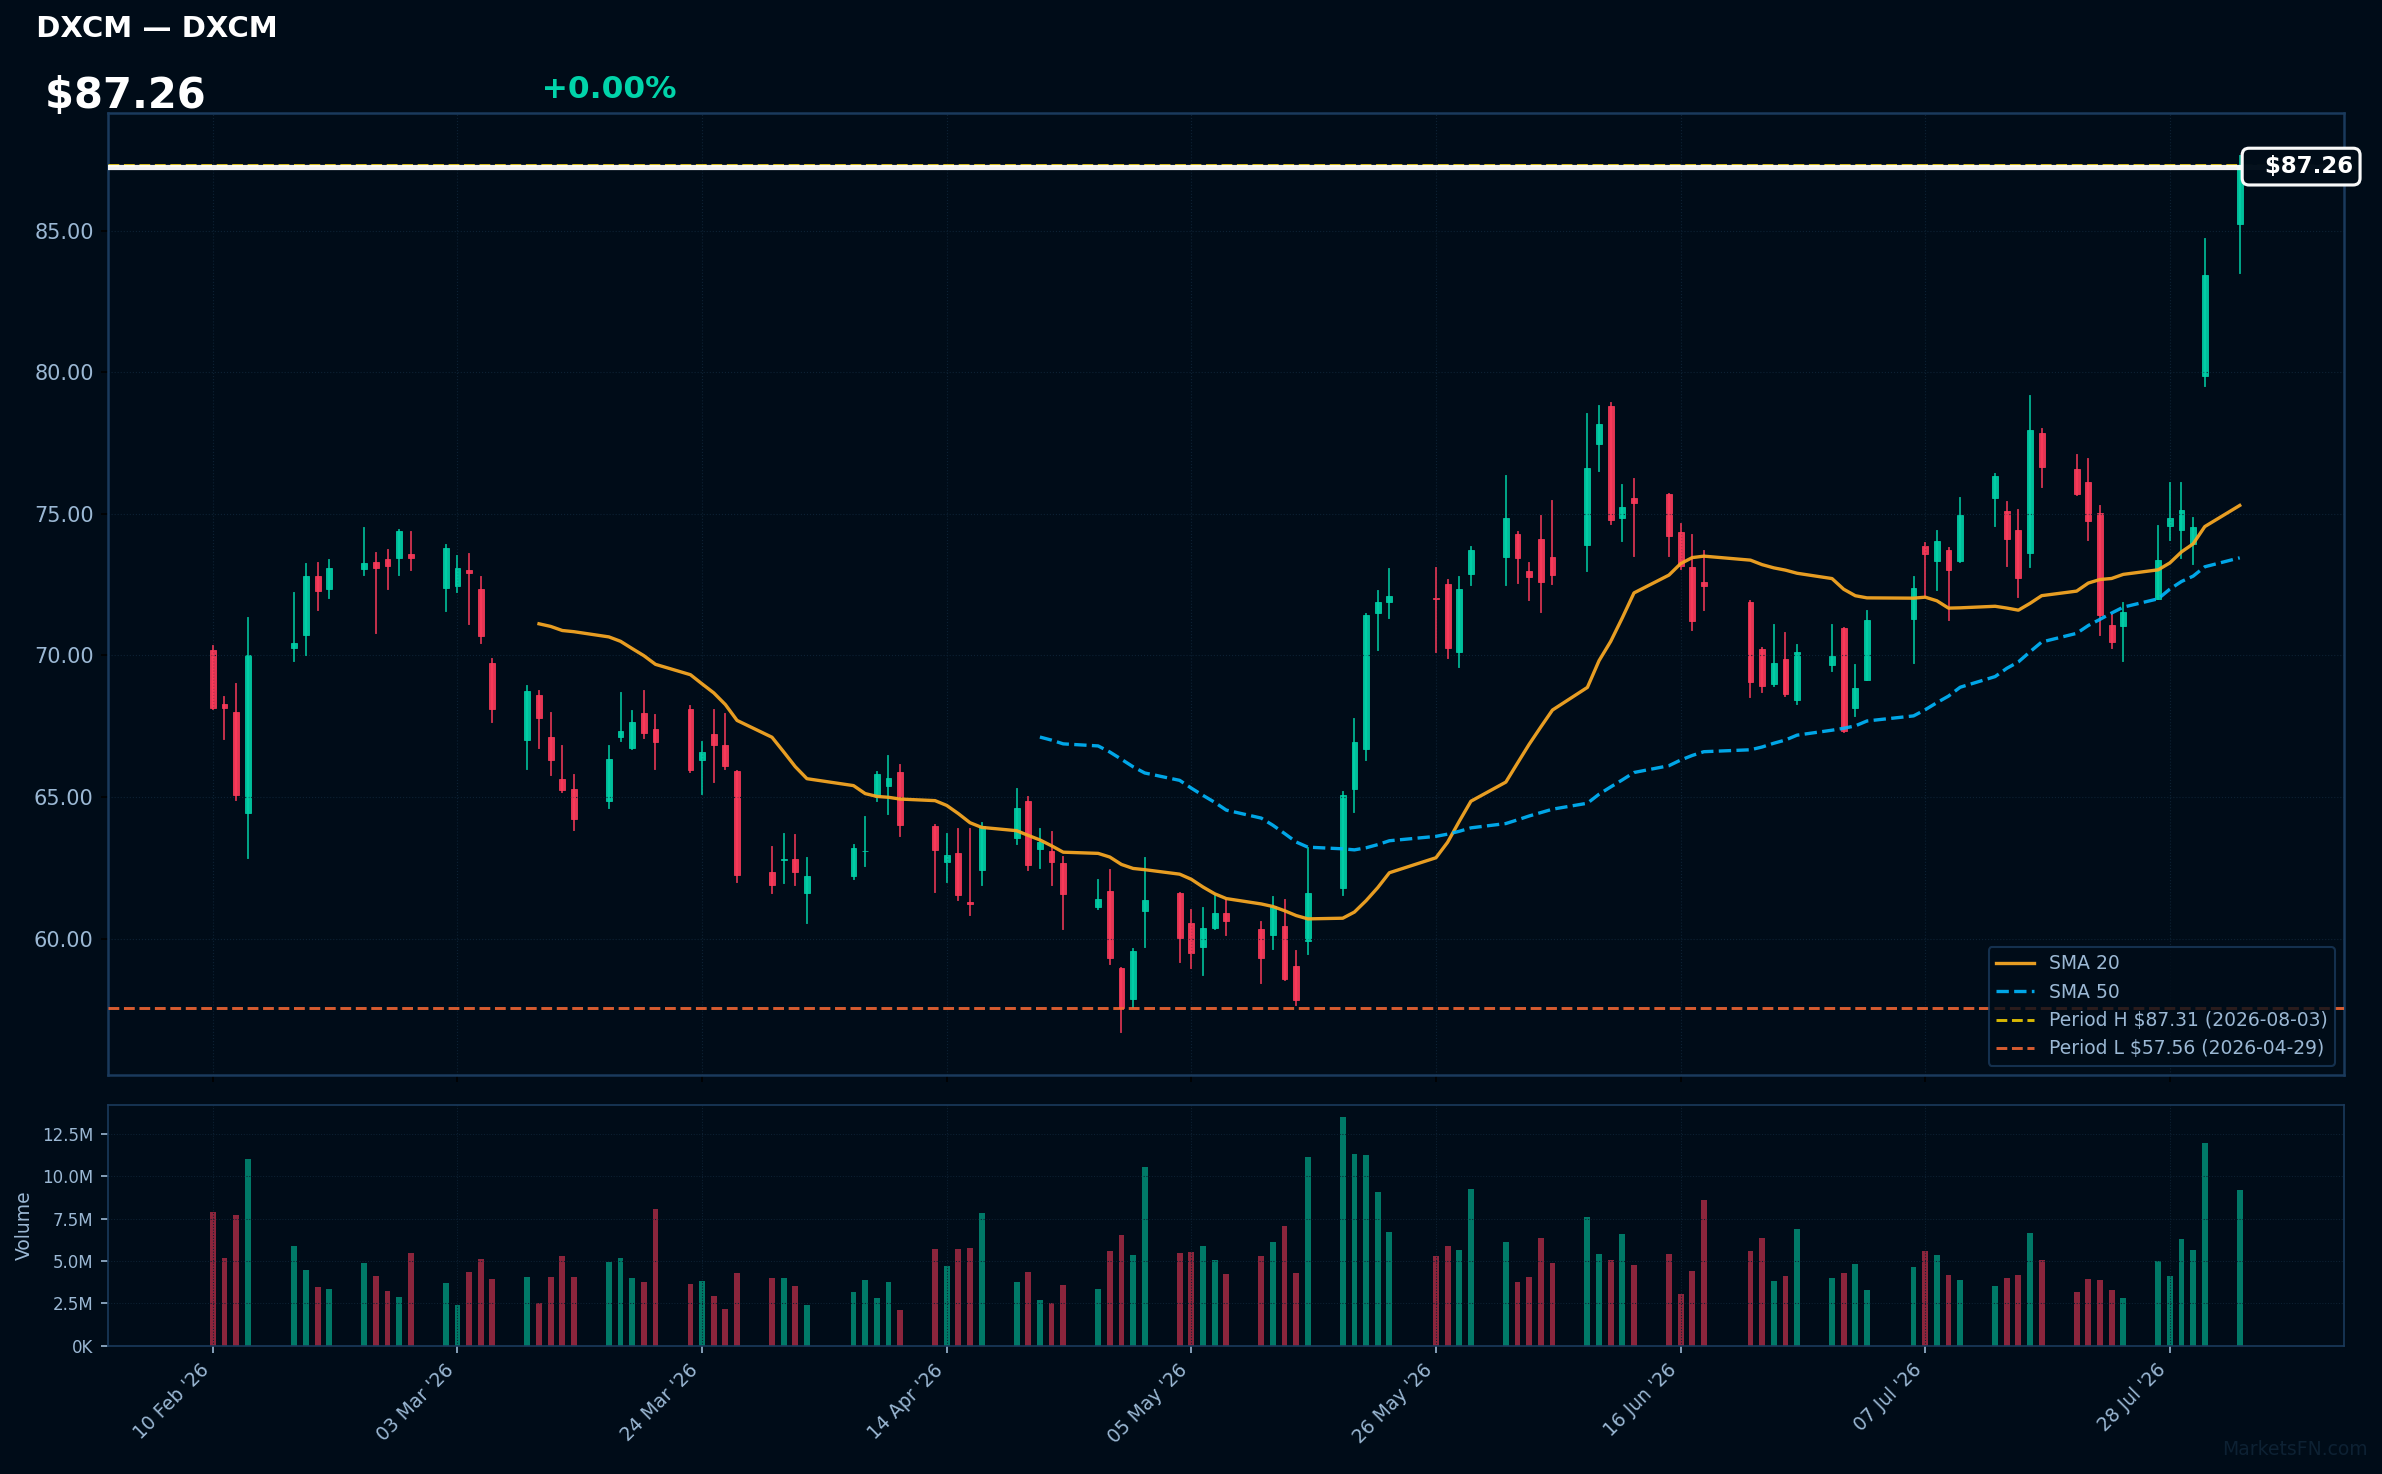Click the 05 May '26 date label

[x=1147, y=1401]
